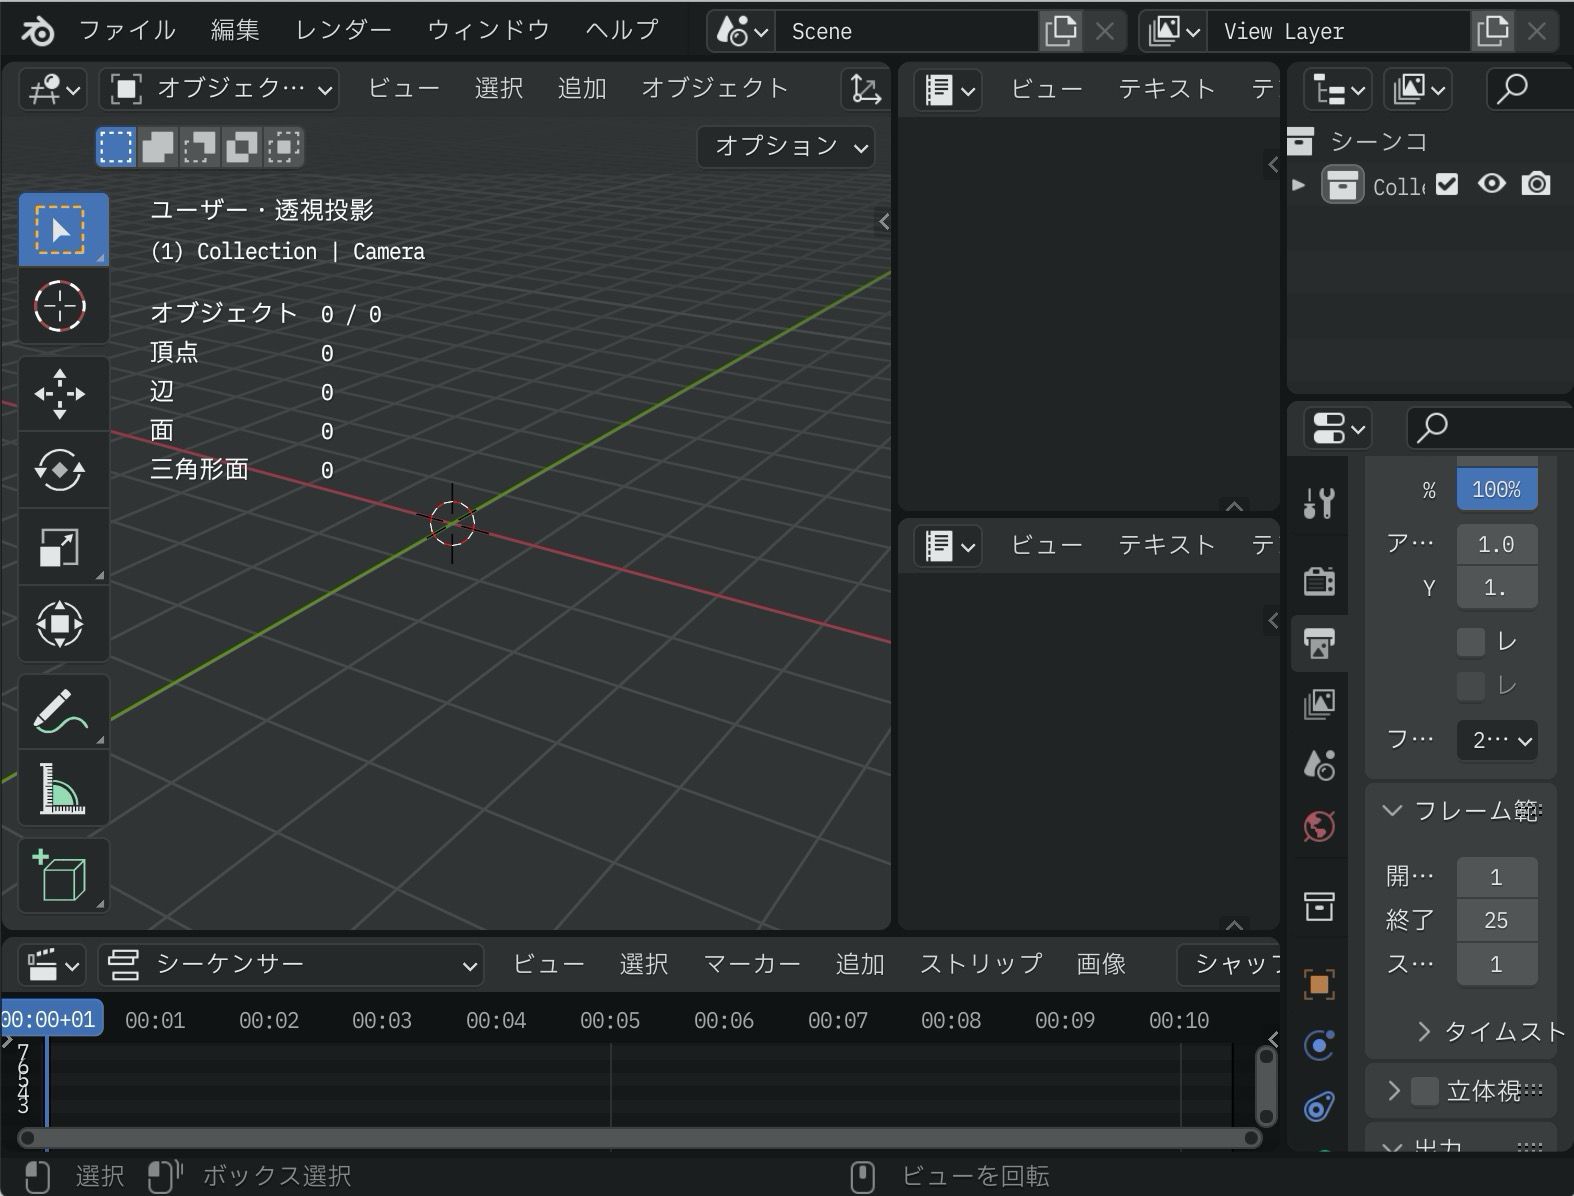Open the Tool properties tab
1574x1196 pixels.
(1319, 502)
